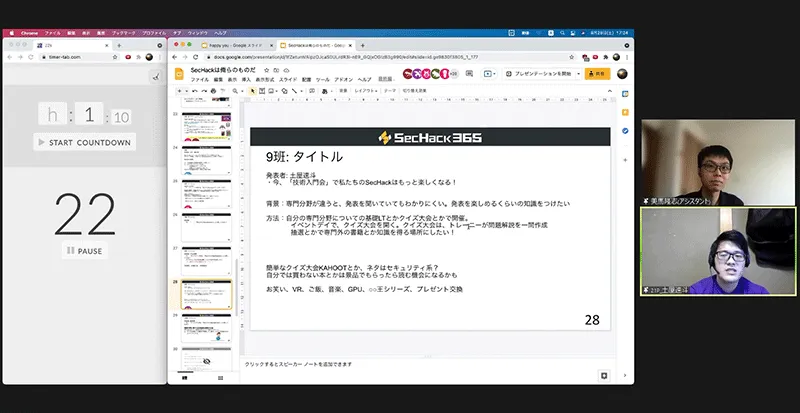The height and width of the screenshot is (413, 800).
Task: Reload the Google Slides browser page
Action: pyautogui.click(x=195, y=57)
